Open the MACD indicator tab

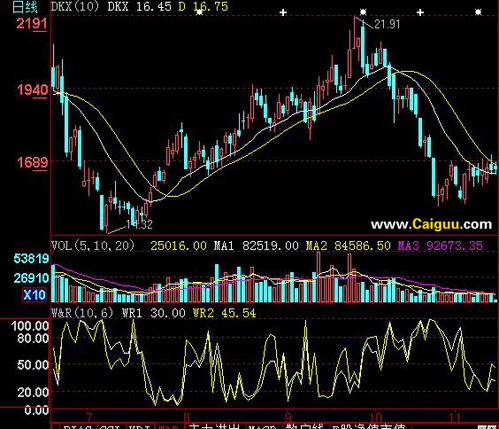tap(262, 427)
